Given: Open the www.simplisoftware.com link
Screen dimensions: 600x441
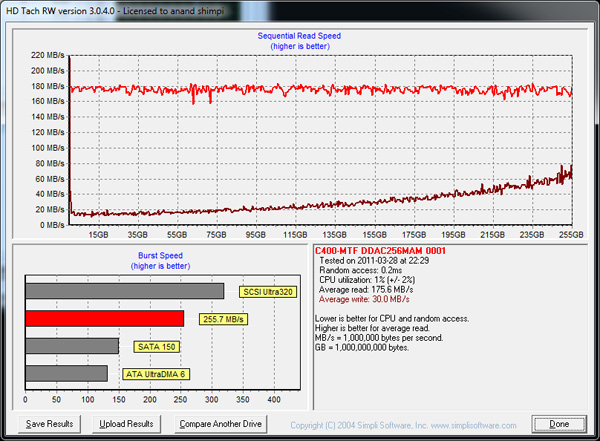Looking at the screenshot, I should pos(473,425).
